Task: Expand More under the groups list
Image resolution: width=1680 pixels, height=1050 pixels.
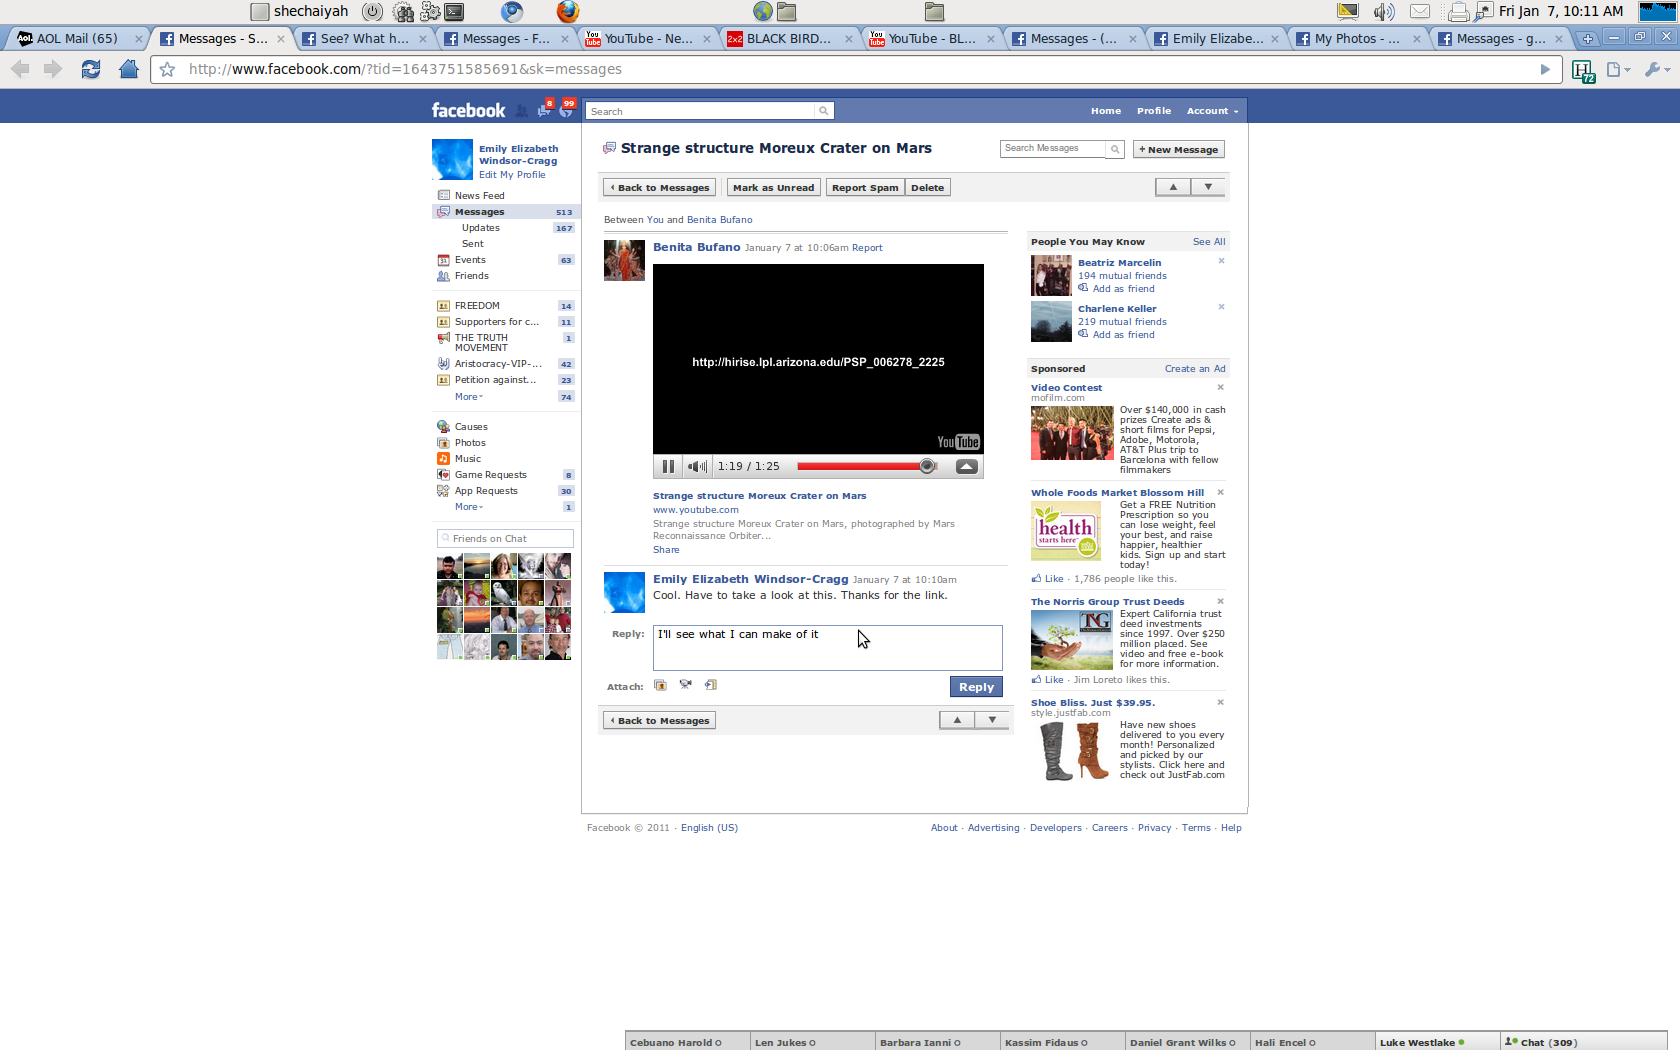Action: coord(468,397)
